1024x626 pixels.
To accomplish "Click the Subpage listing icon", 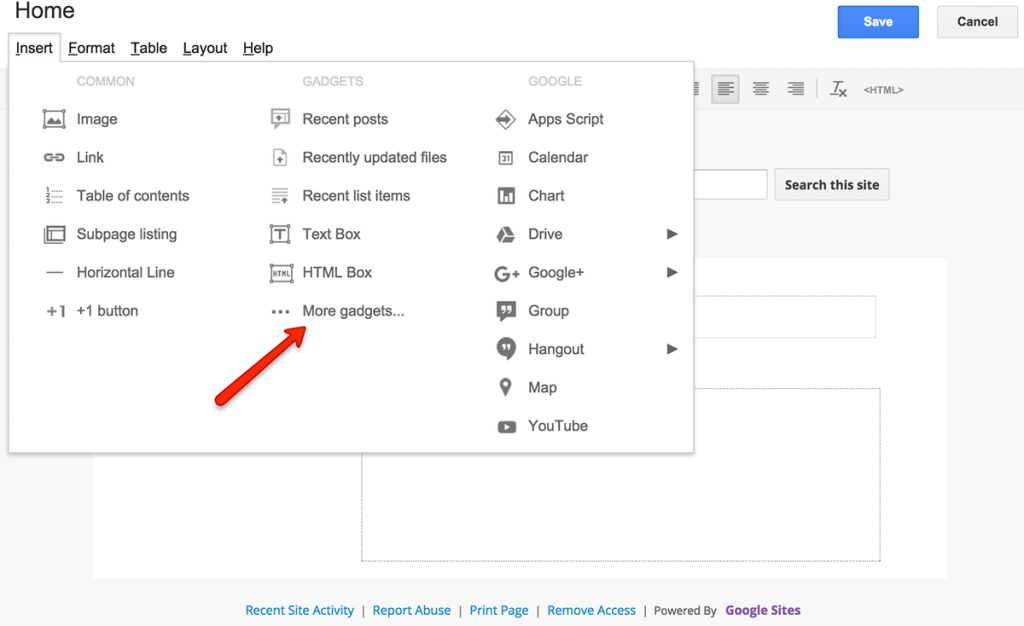I will 54,234.
